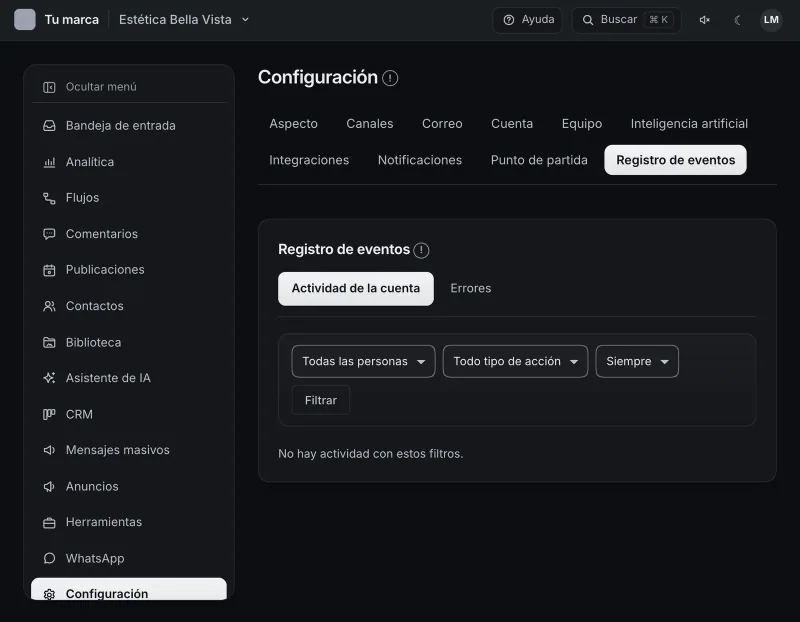
Task: Expand the Estética Bella Vista account switcher
Action: click(184, 20)
